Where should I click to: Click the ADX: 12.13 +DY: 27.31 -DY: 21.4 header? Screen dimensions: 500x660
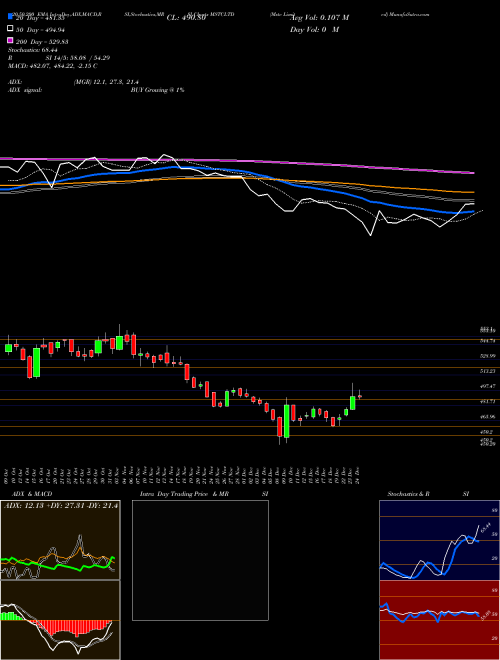click(x=61, y=505)
